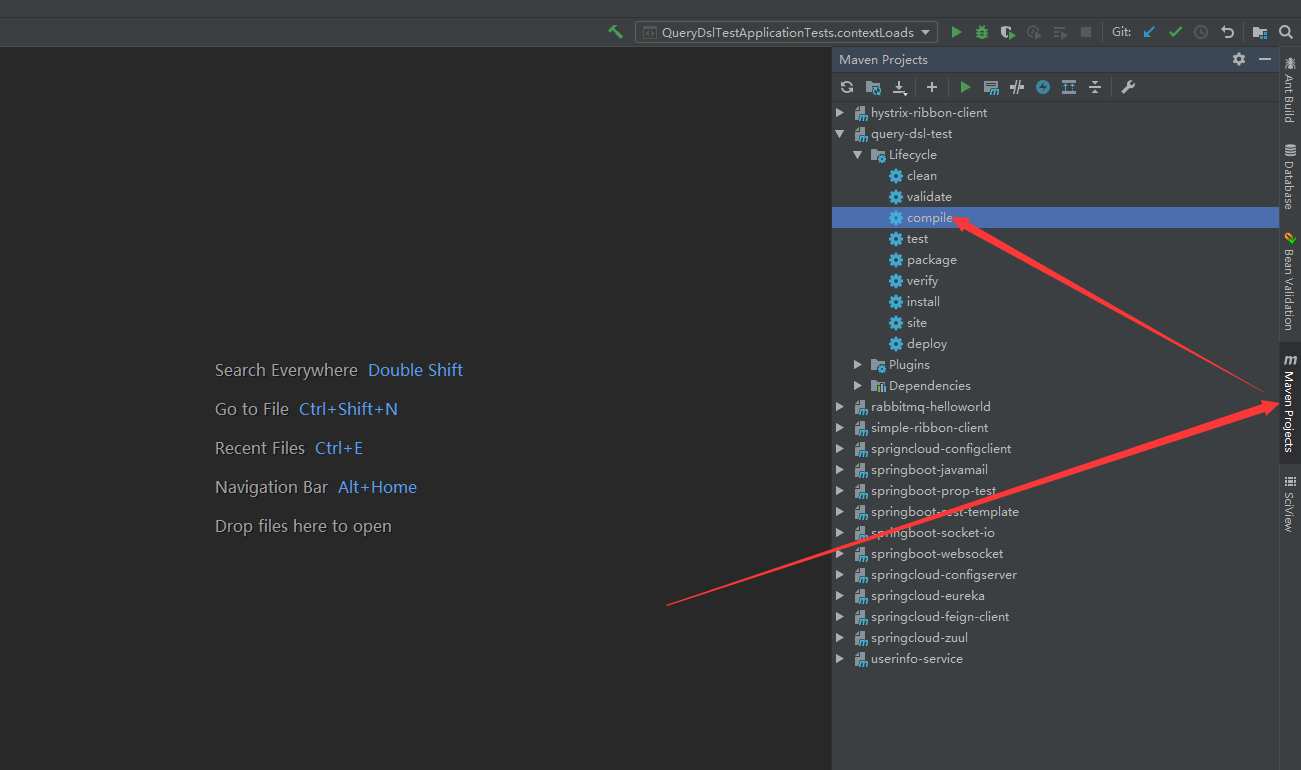This screenshot has width=1301, height=770.
Task: Expand the springcloud-zuul project node
Action: [840, 638]
